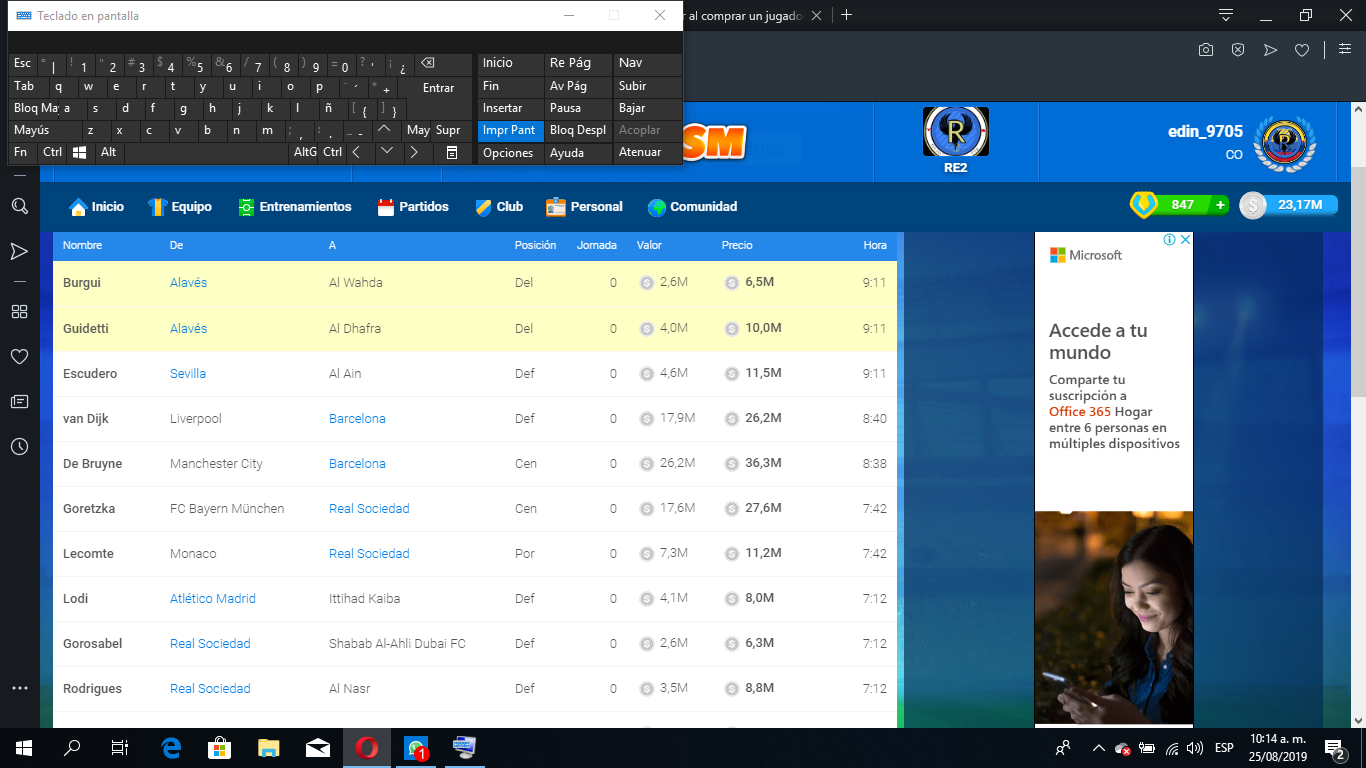The width and height of the screenshot is (1366, 768).
Task: Open My Flow in Opera sidebar
Action: pyautogui.click(x=19, y=251)
